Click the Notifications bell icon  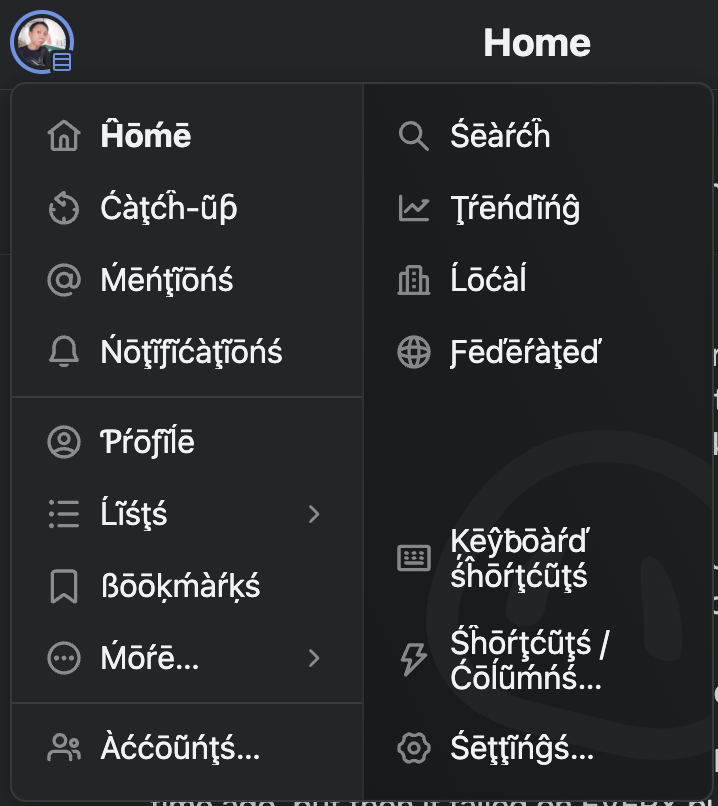(x=64, y=352)
